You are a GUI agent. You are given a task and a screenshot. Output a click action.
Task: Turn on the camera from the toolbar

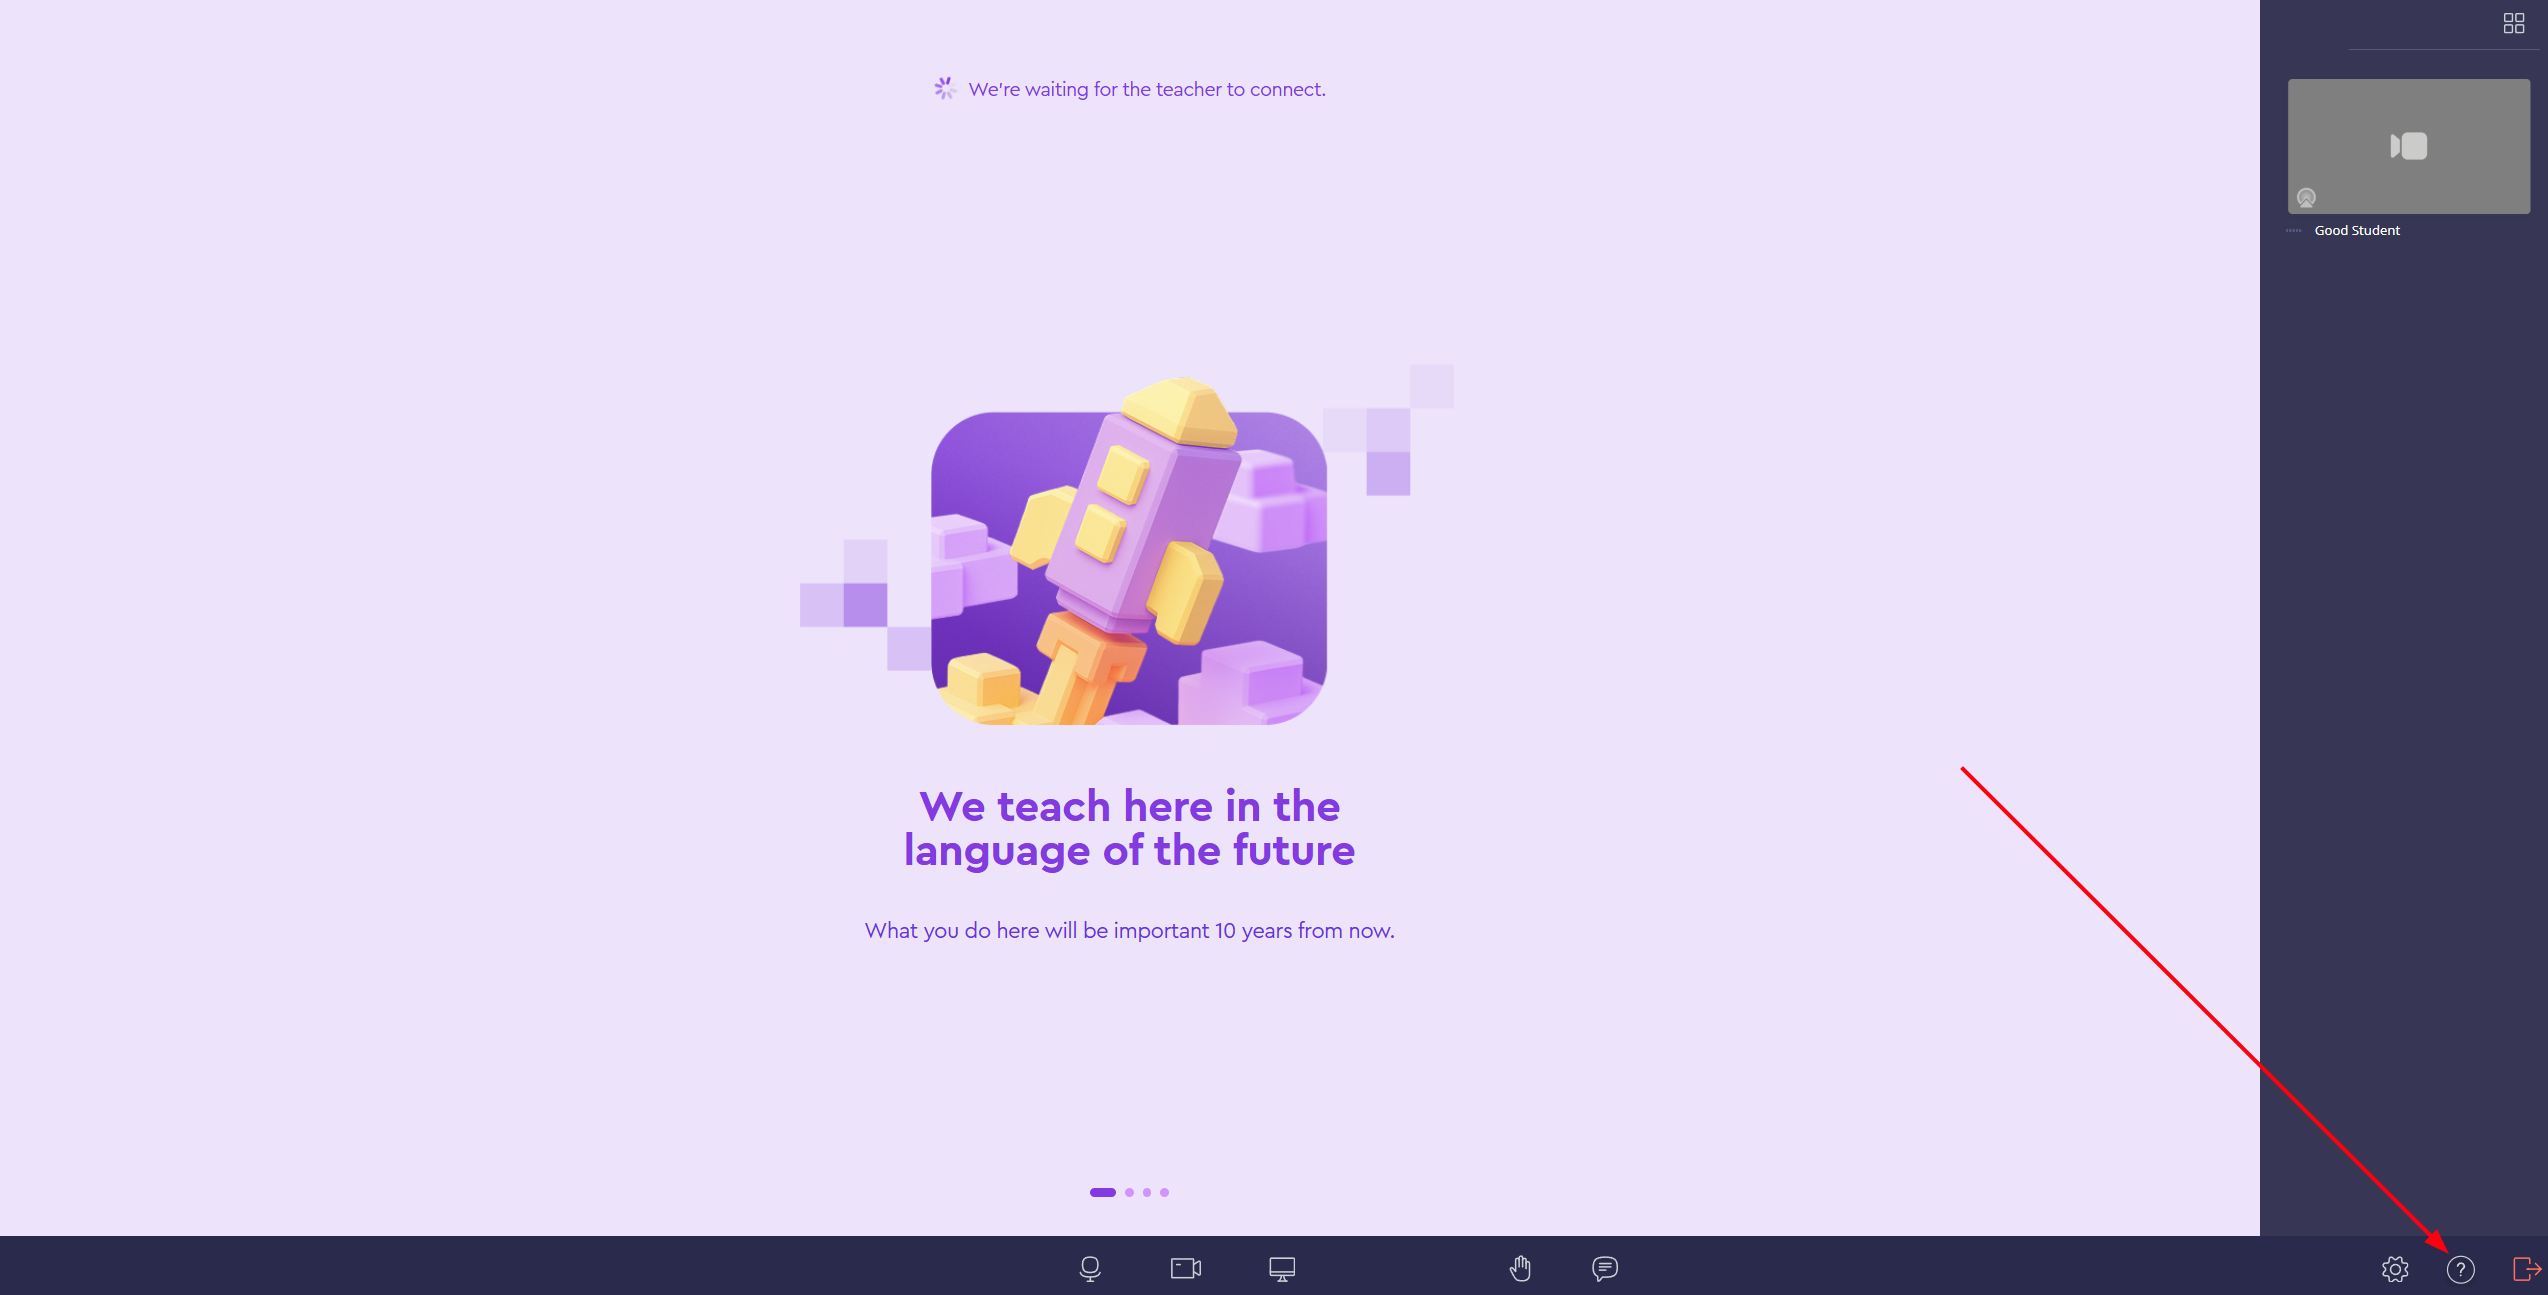pyautogui.click(x=1185, y=1269)
